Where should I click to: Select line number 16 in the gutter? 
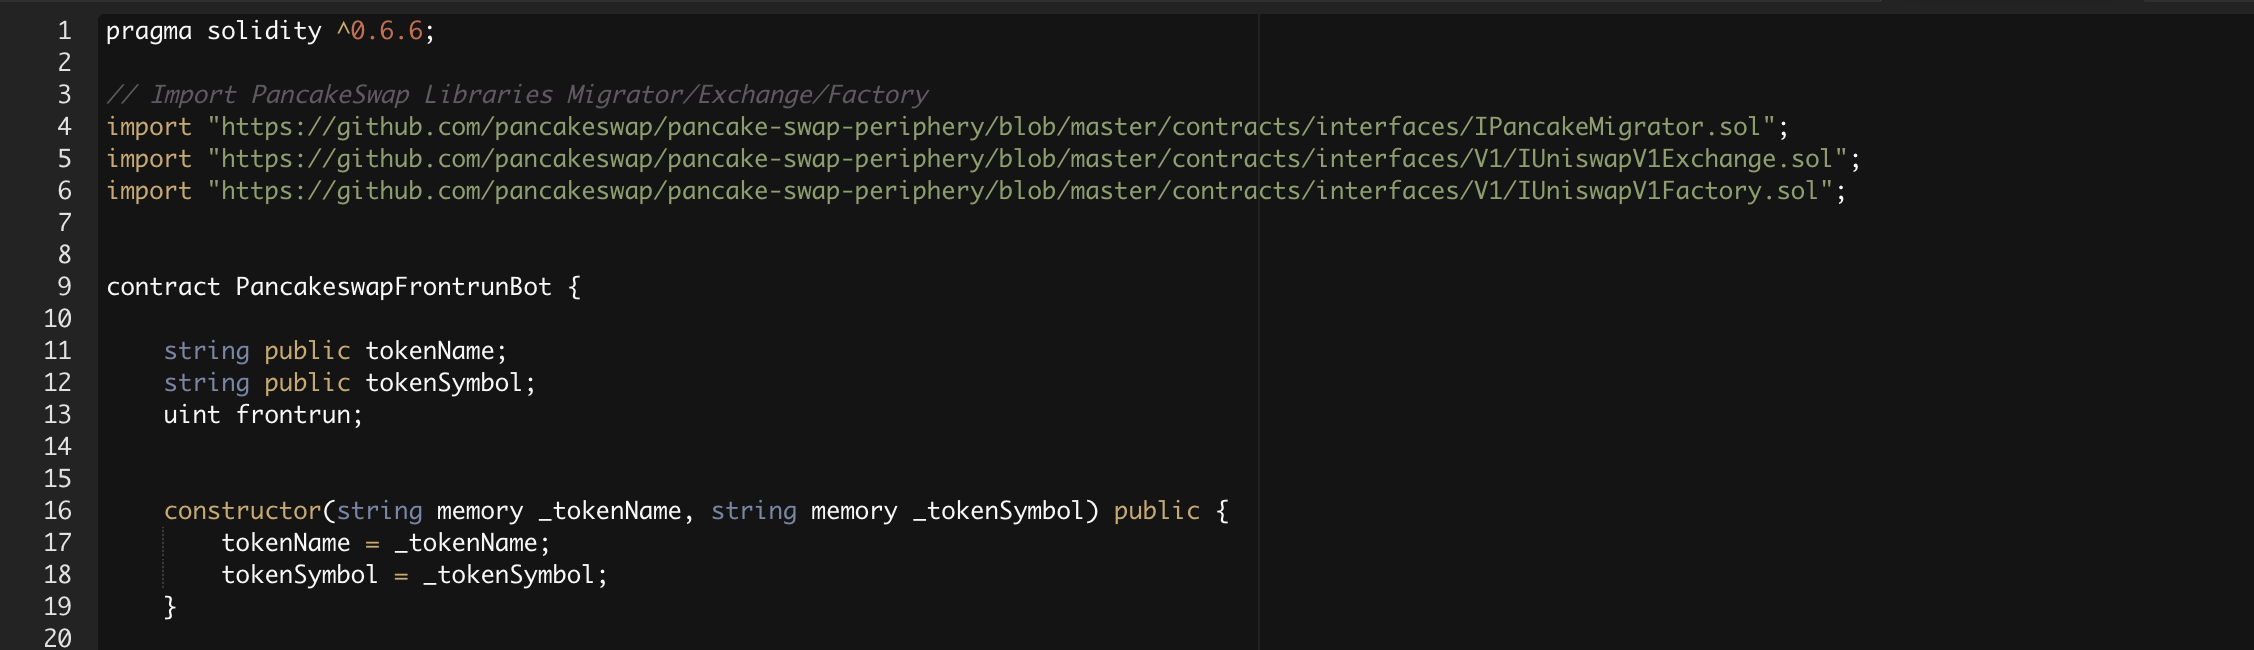pyautogui.click(x=58, y=511)
